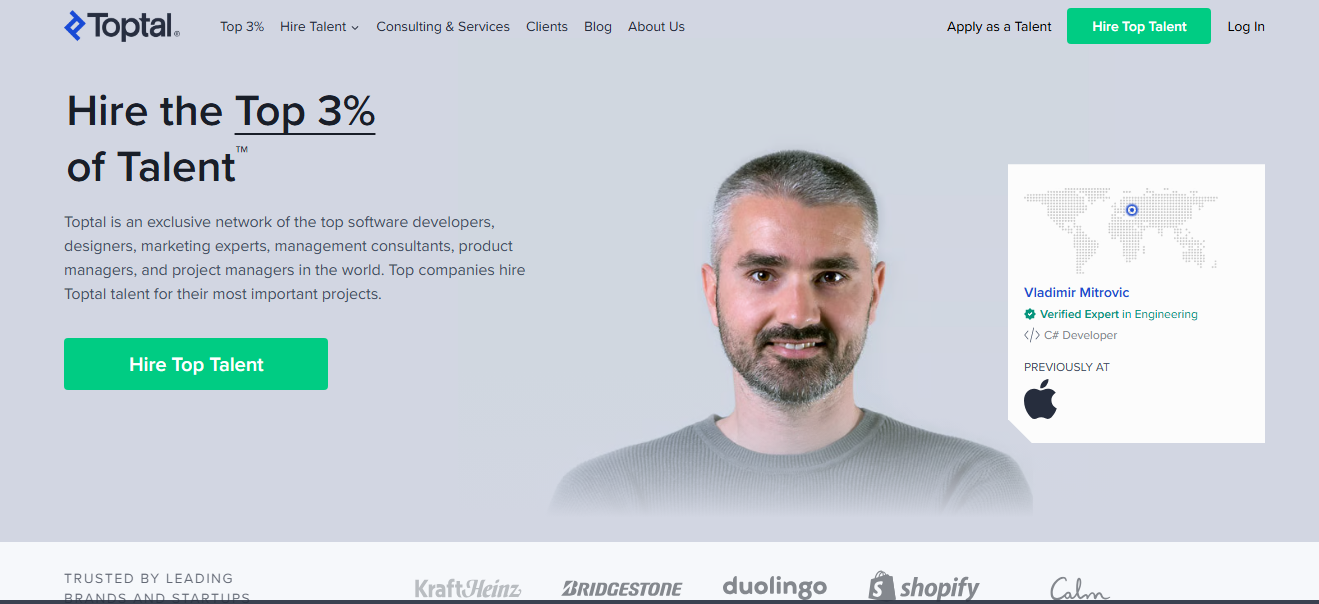Viewport: 1319px width, 604px height.
Task: Open the Blog link
Action: [598, 27]
